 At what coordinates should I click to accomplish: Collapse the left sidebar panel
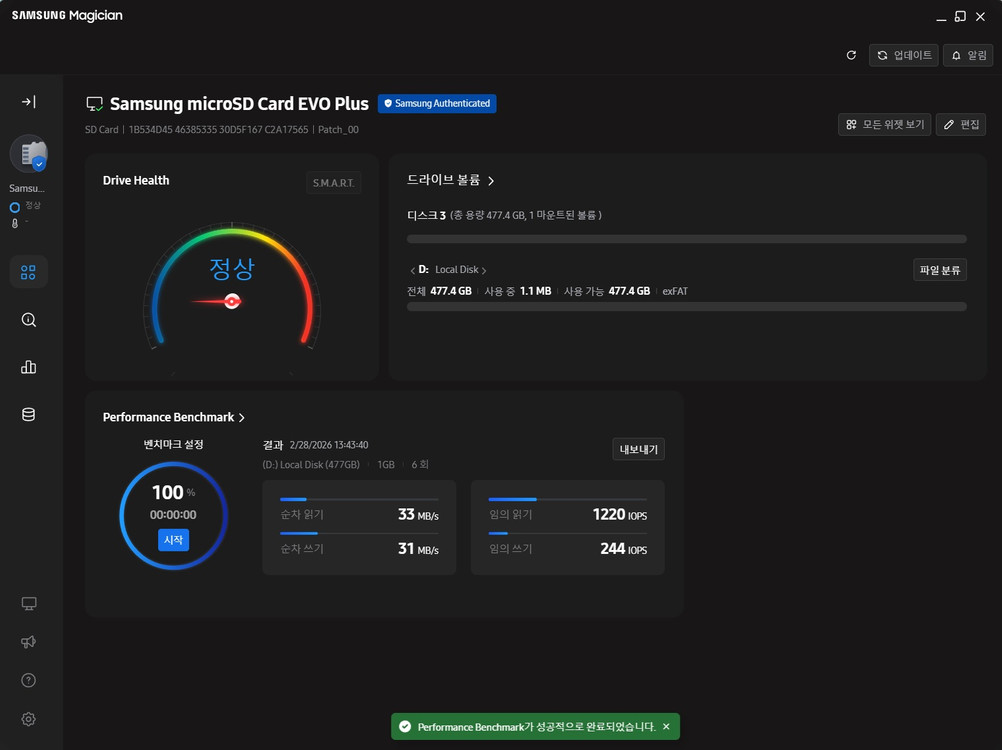point(28,102)
